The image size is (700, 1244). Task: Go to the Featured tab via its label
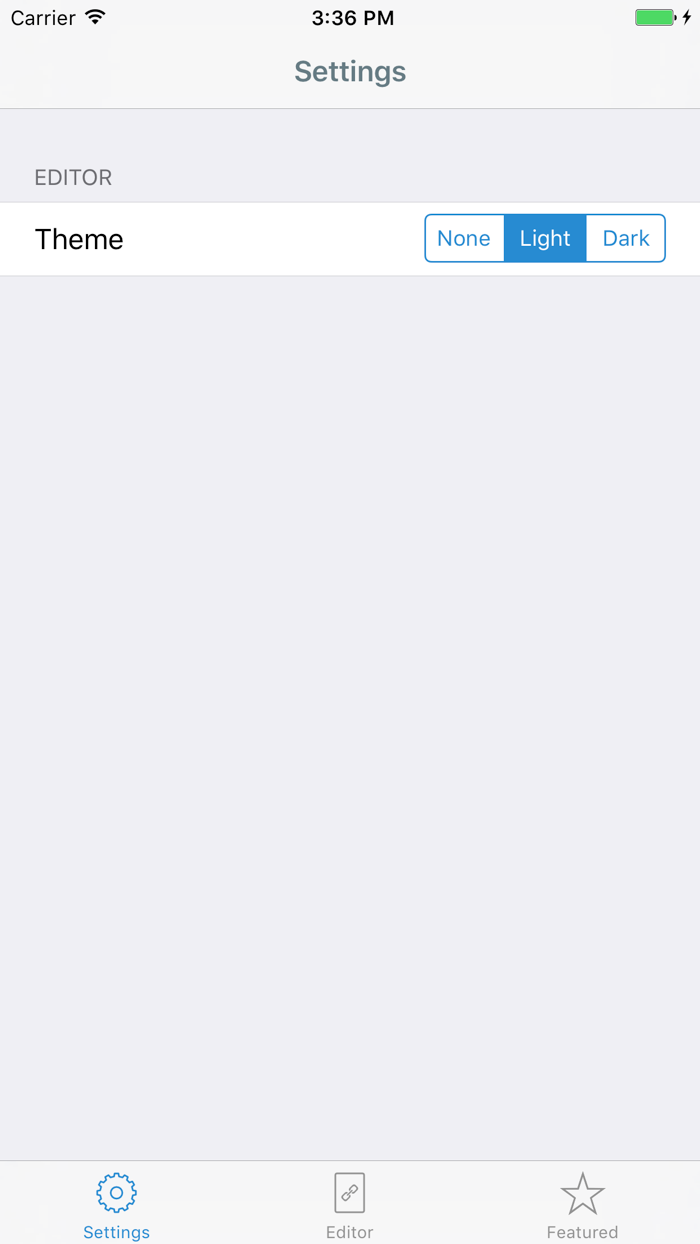click(x=582, y=1232)
